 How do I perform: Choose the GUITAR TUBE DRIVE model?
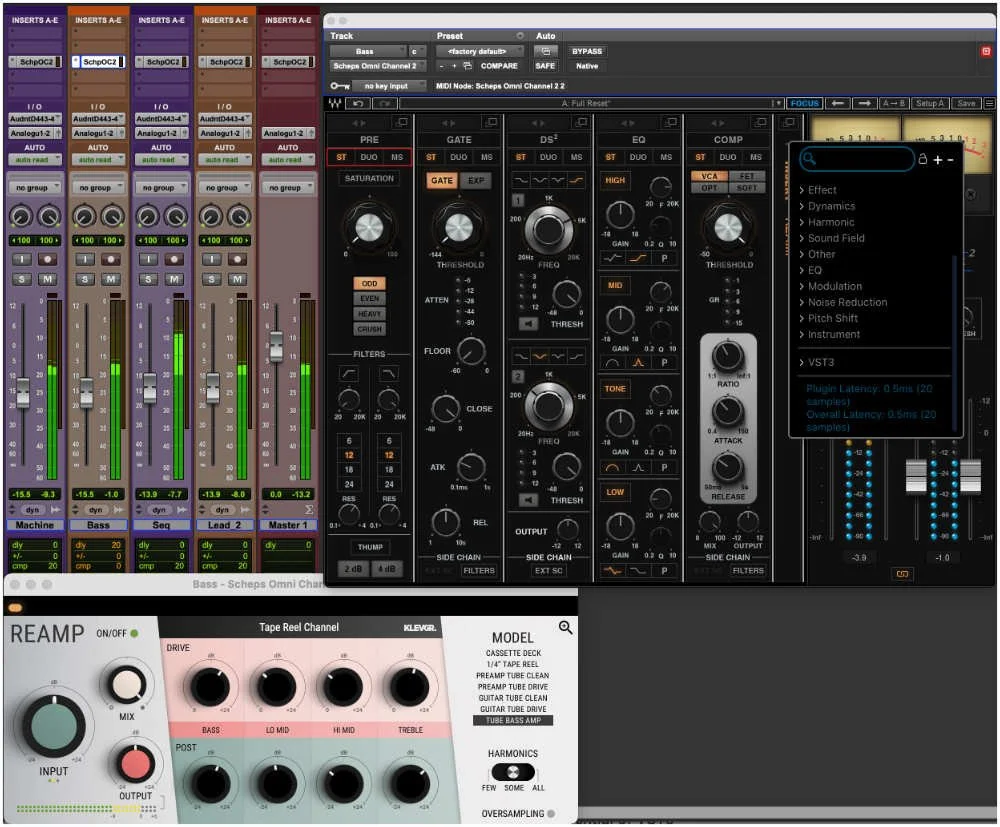[513, 709]
